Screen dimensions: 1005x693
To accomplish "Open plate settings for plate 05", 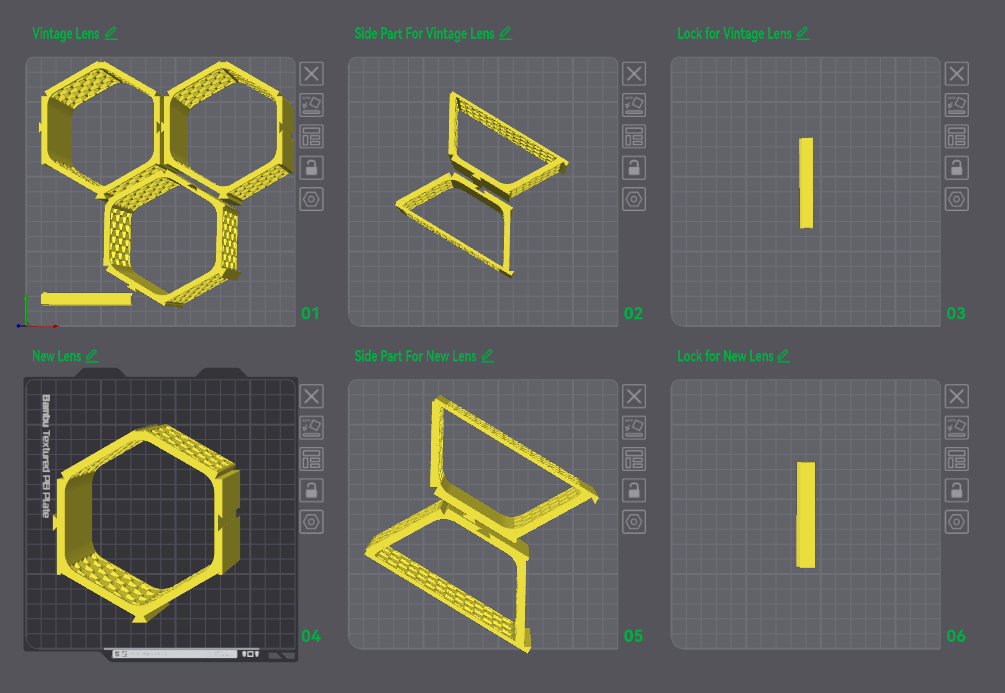I will pyautogui.click(x=634, y=522).
